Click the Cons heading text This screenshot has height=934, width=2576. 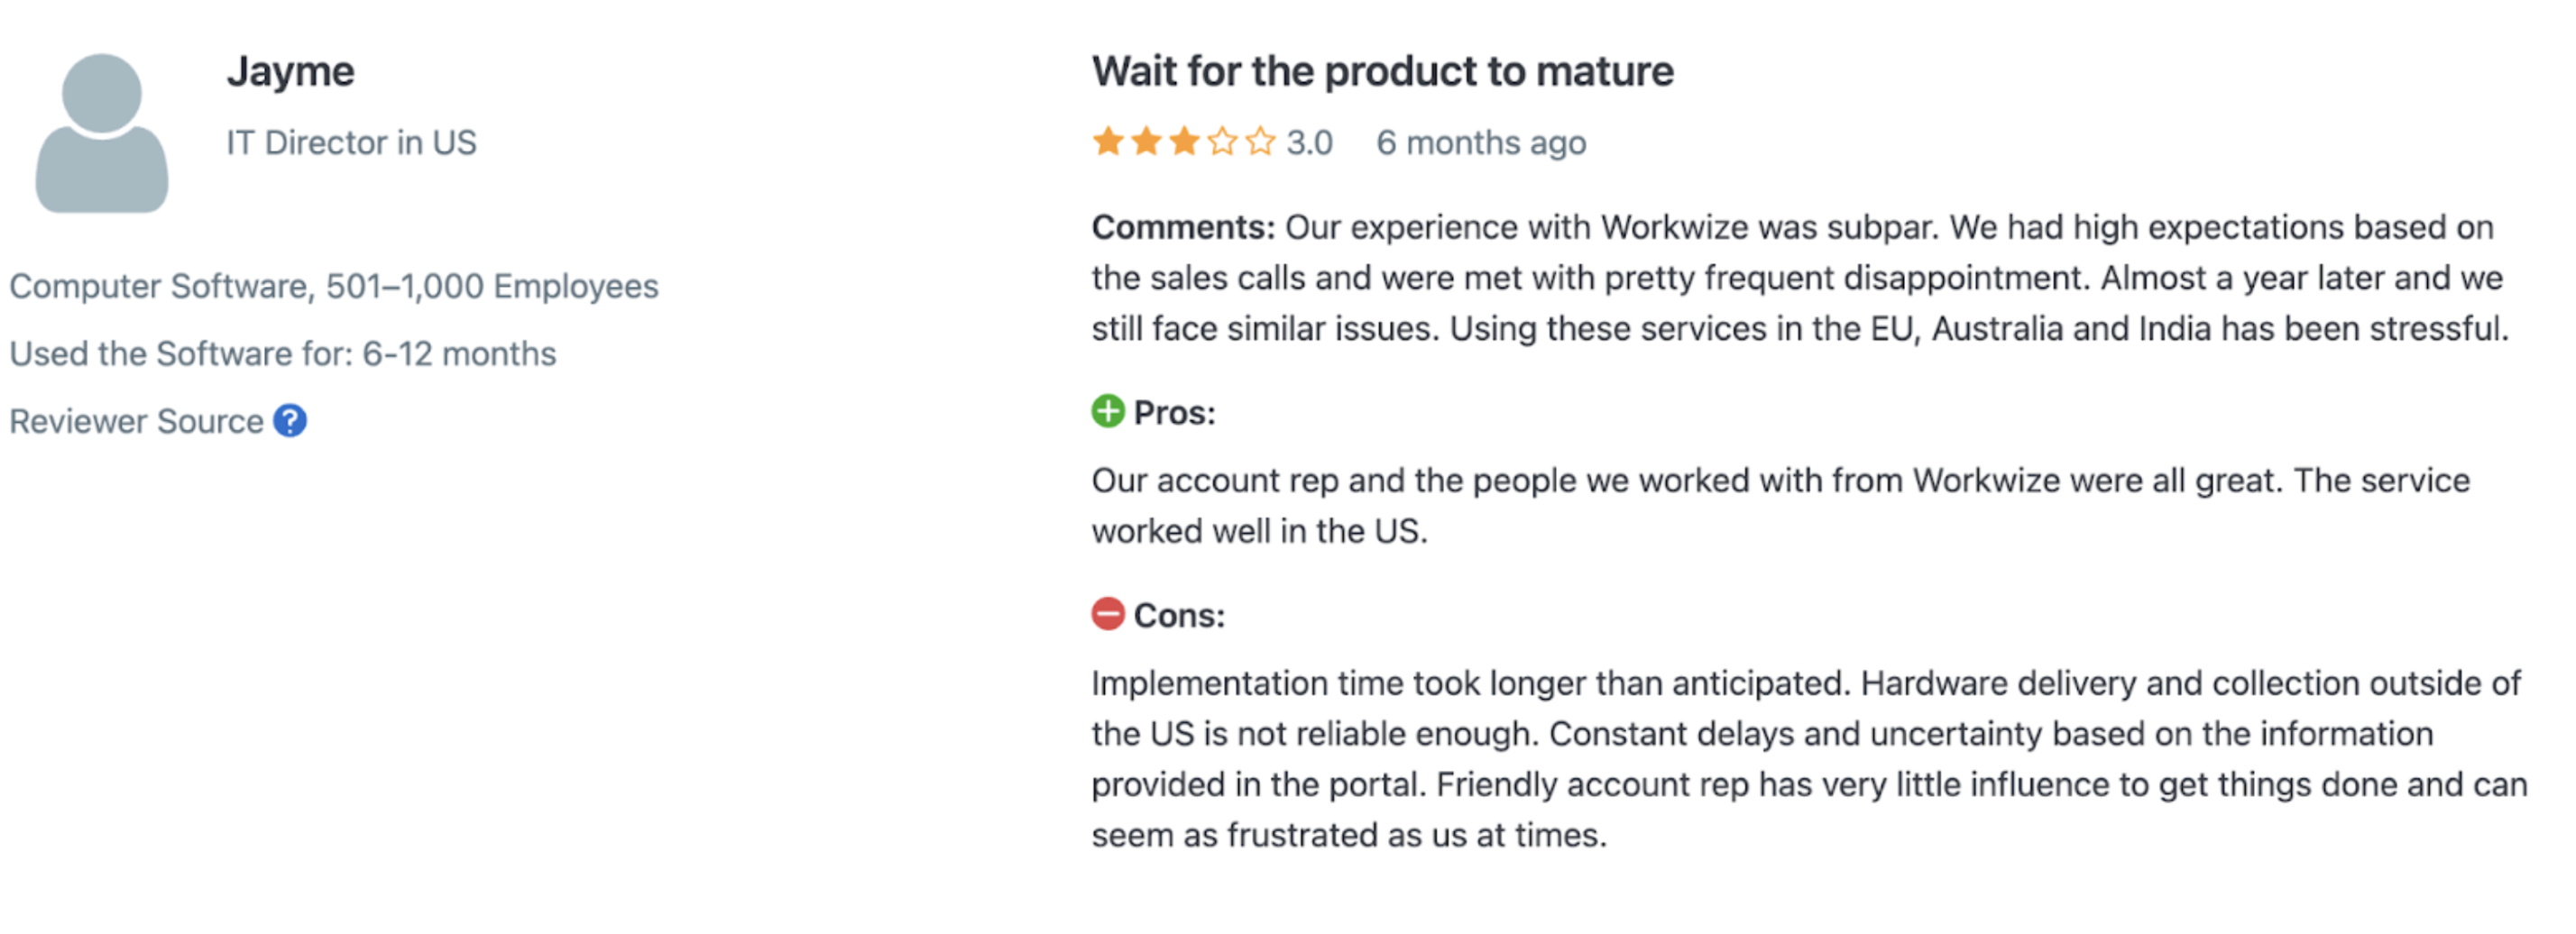[1179, 616]
